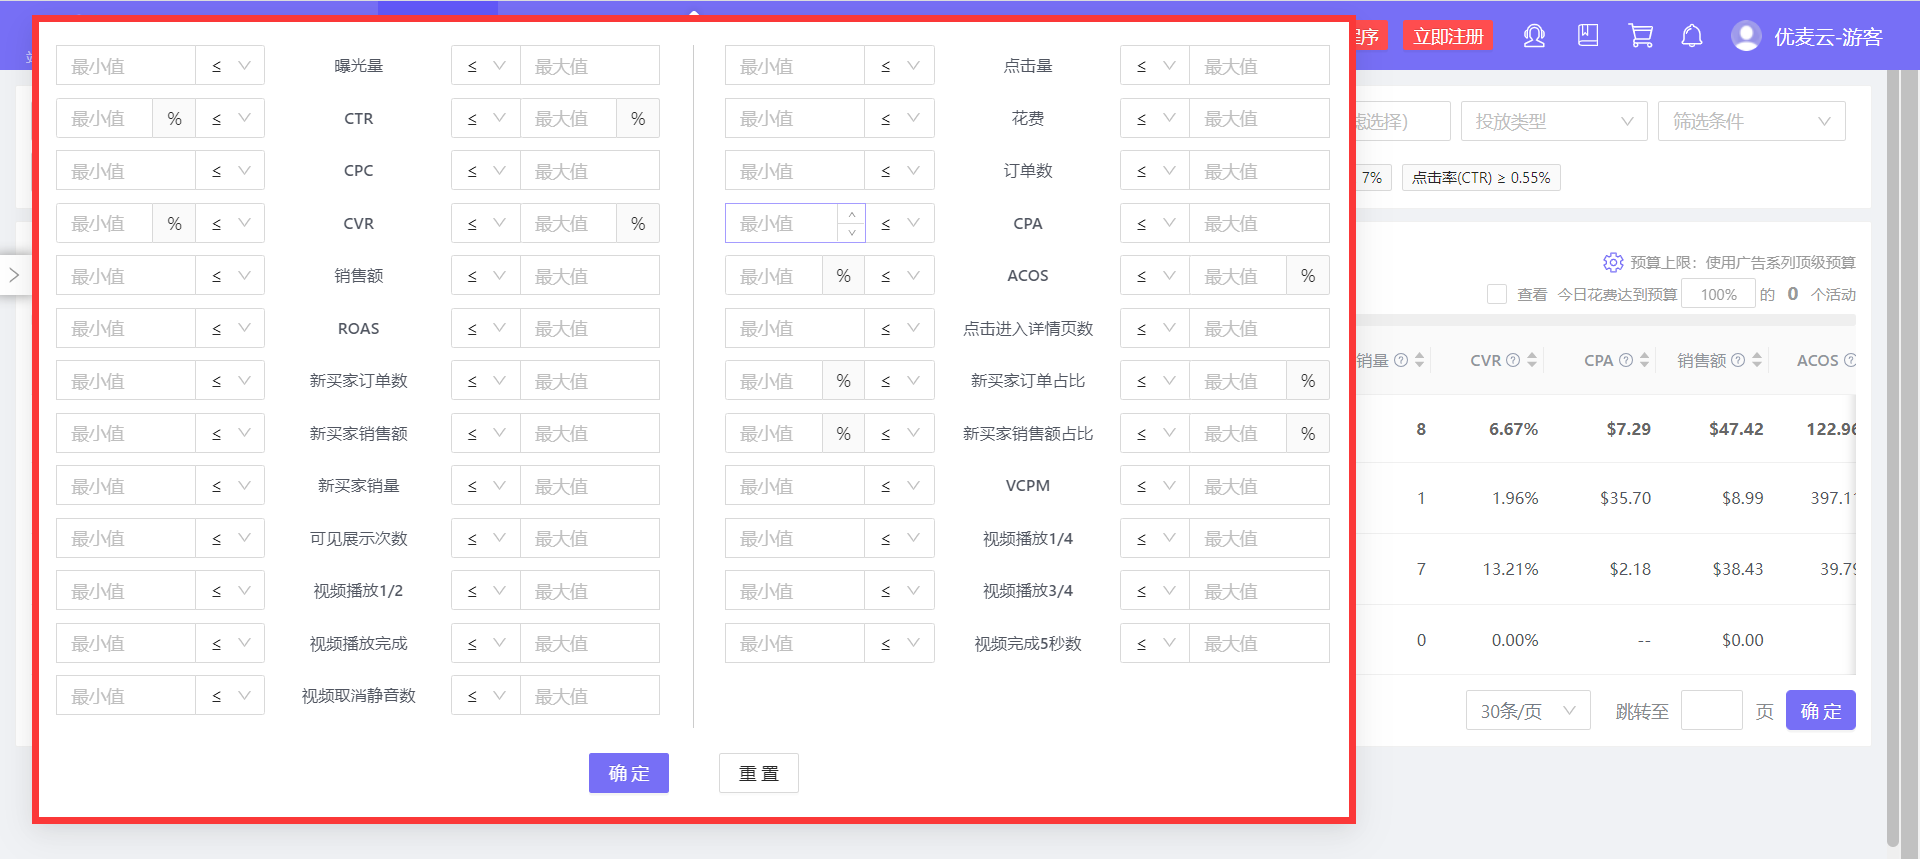Click the CPA column help icon
The height and width of the screenshot is (859, 1920).
pos(1626,360)
